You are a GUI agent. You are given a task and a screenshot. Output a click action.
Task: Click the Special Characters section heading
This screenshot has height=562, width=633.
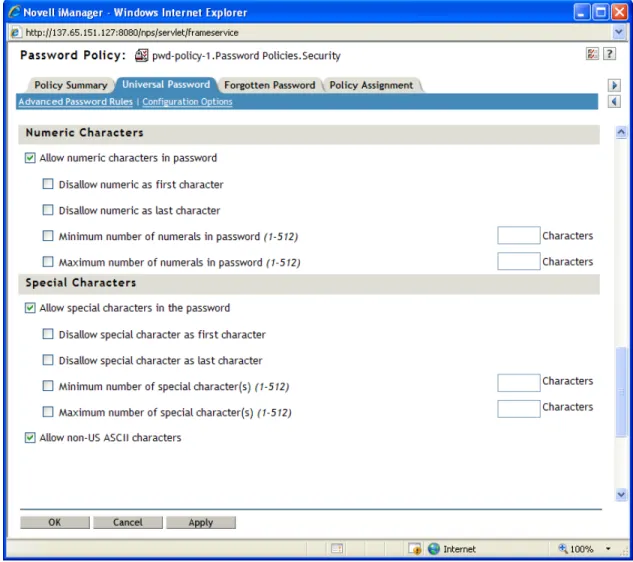tap(81, 283)
